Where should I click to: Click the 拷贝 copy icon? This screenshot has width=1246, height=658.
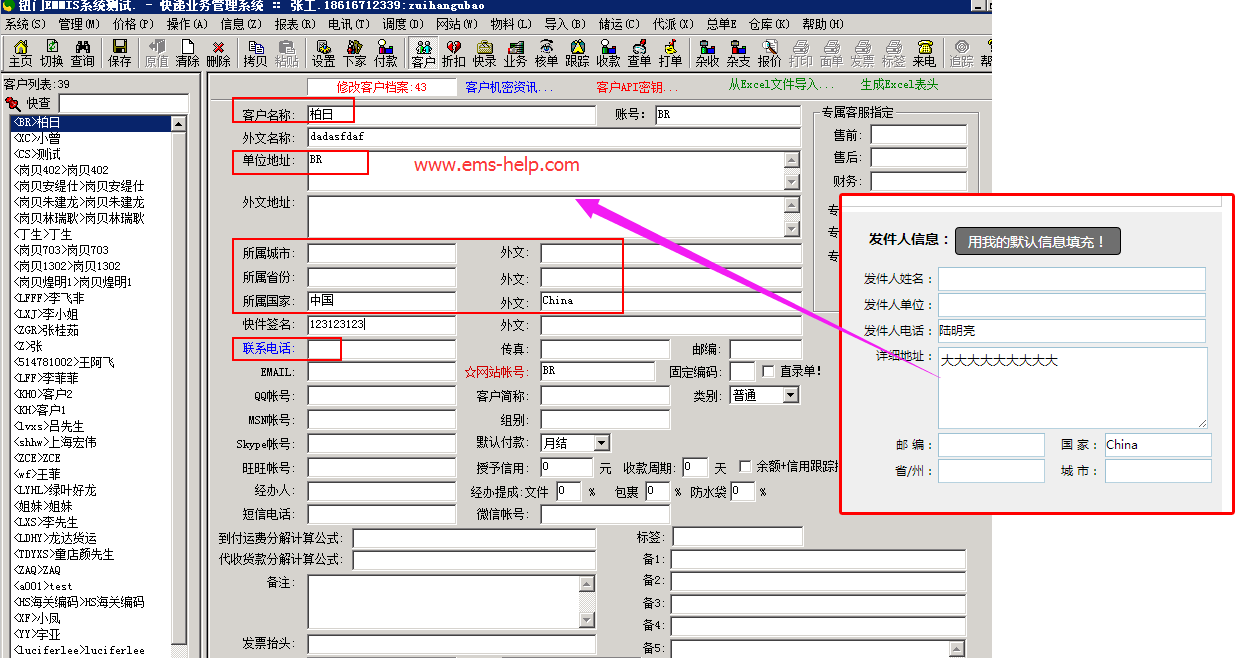coord(255,54)
